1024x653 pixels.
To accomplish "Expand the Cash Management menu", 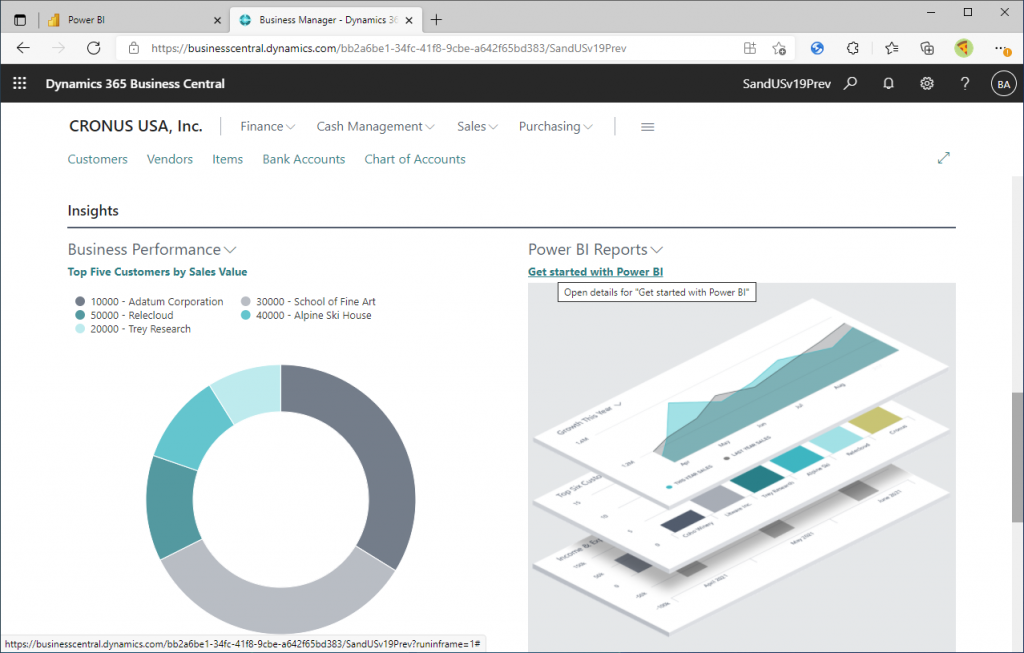I will point(376,127).
